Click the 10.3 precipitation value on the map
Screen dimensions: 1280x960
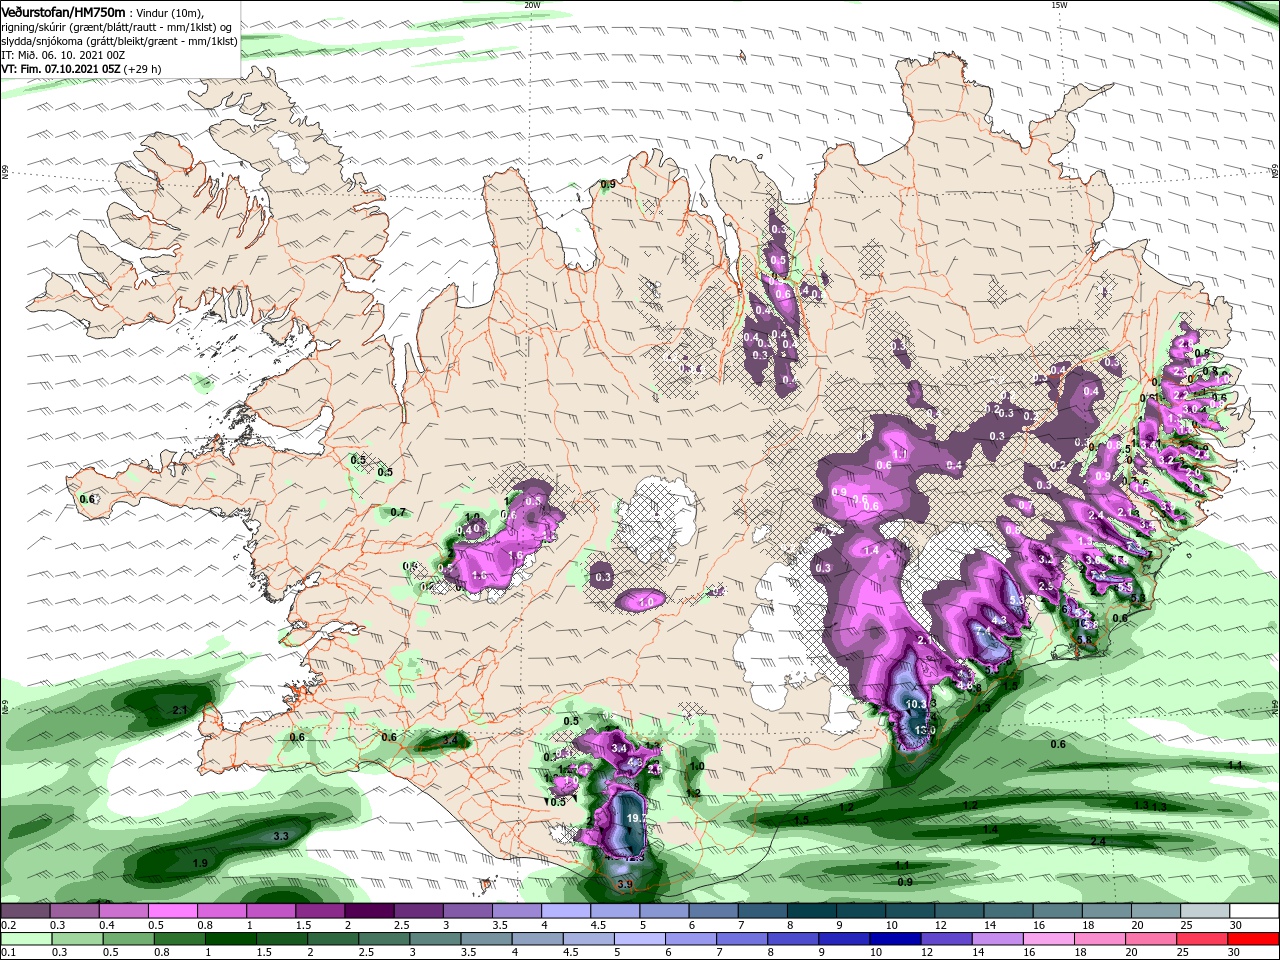point(917,704)
